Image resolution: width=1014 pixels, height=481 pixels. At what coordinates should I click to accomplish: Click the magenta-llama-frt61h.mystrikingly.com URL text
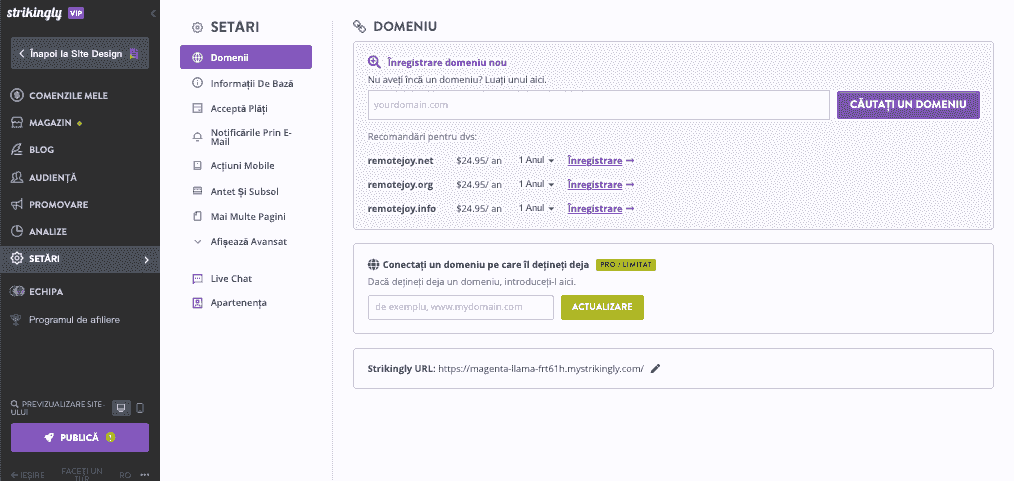click(x=541, y=369)
